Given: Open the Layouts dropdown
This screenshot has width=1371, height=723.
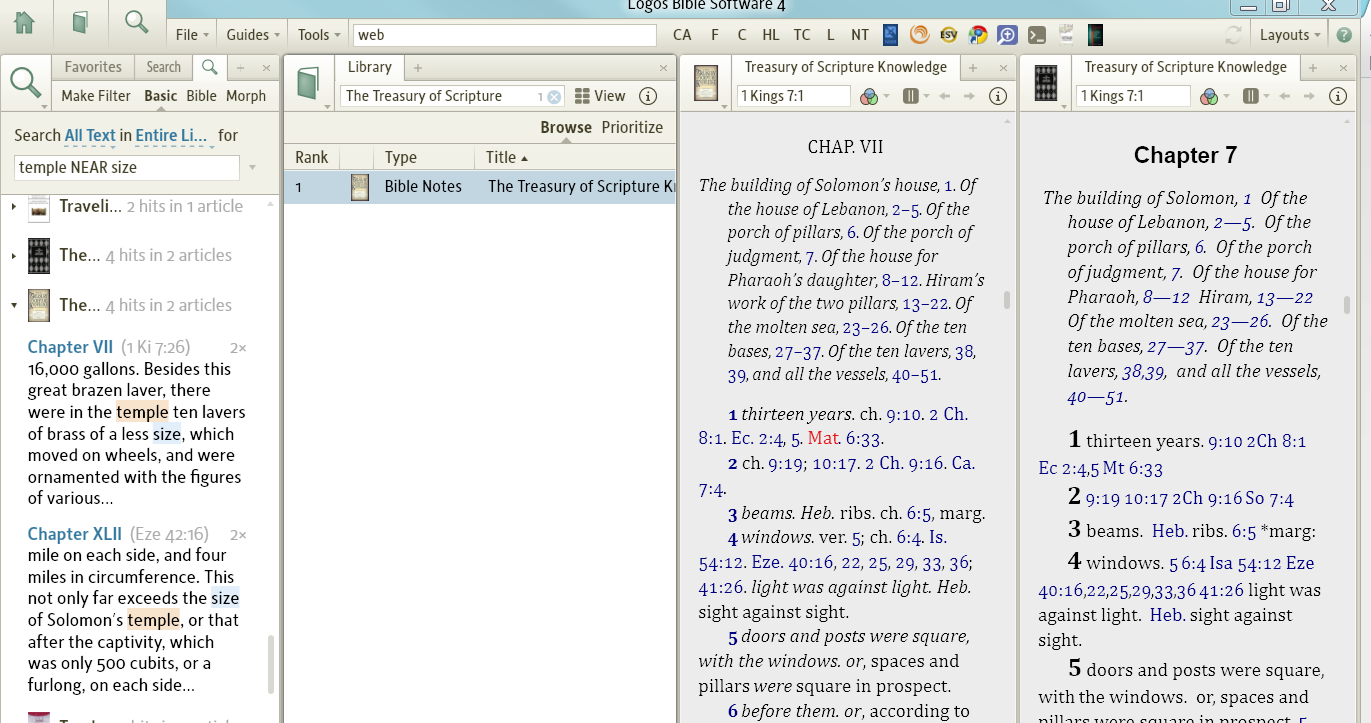Looking at the screenshot, I should (x=1290, y=34).
